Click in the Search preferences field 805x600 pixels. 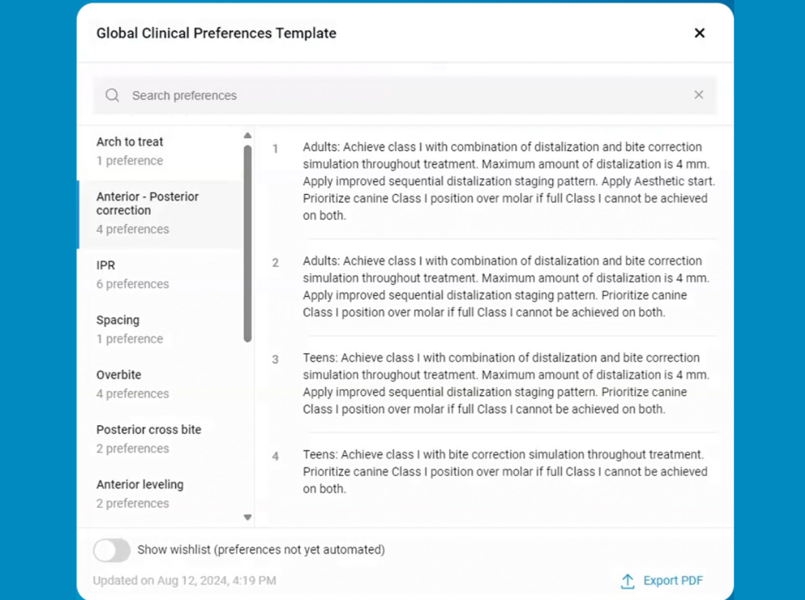point(300,95)
